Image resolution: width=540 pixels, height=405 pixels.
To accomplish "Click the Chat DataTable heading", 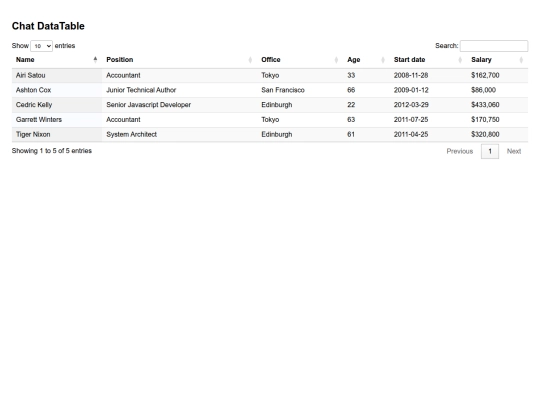I will (48, 26).
